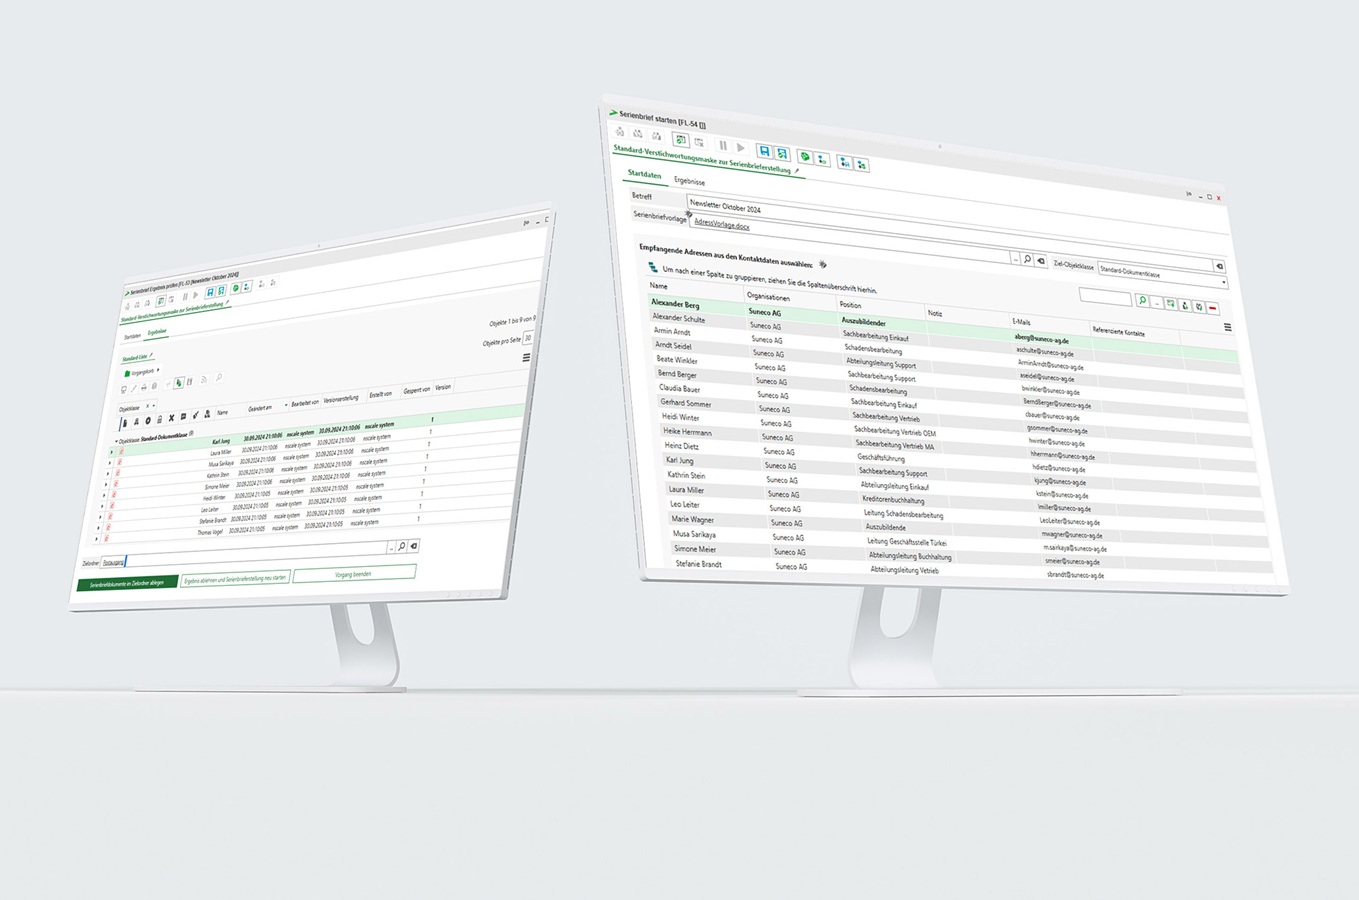Click the pencil icon beside Standard-Verschlagwortungsmaske title
The image size is (1359, 900).
click(797, 171)
